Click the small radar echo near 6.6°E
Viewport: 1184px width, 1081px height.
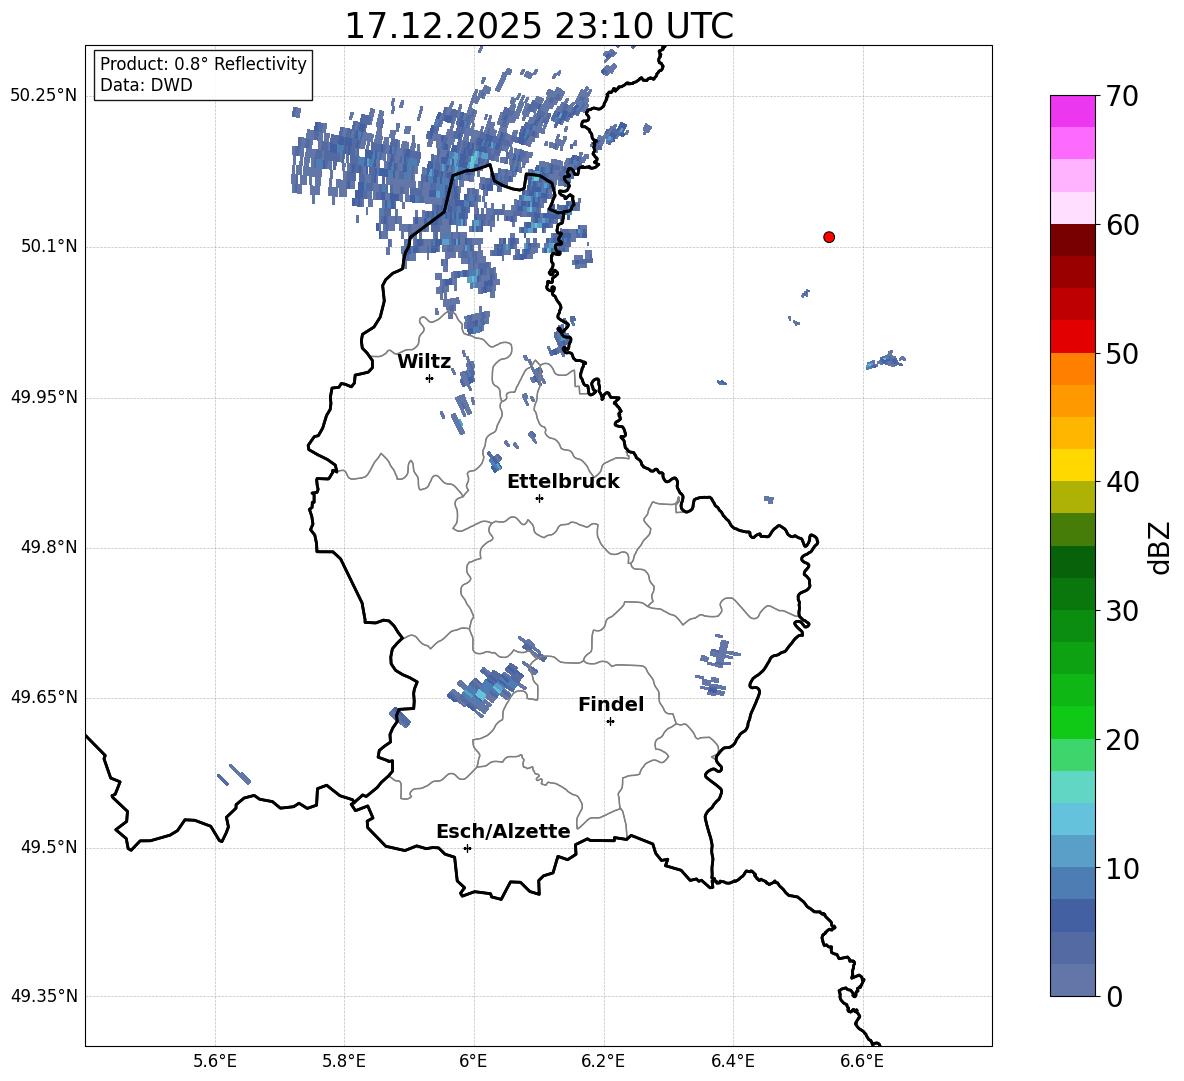click(x=886, y=360)
